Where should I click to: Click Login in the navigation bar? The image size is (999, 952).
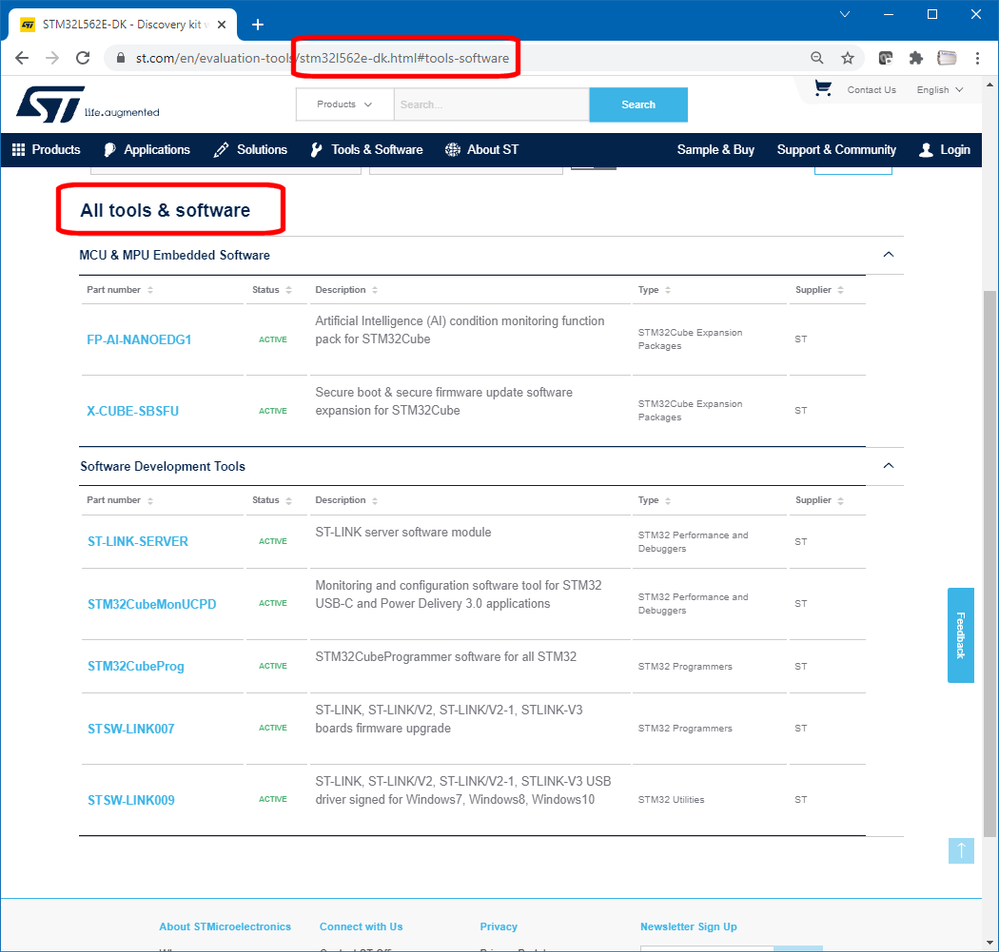(x=945, y=150)
